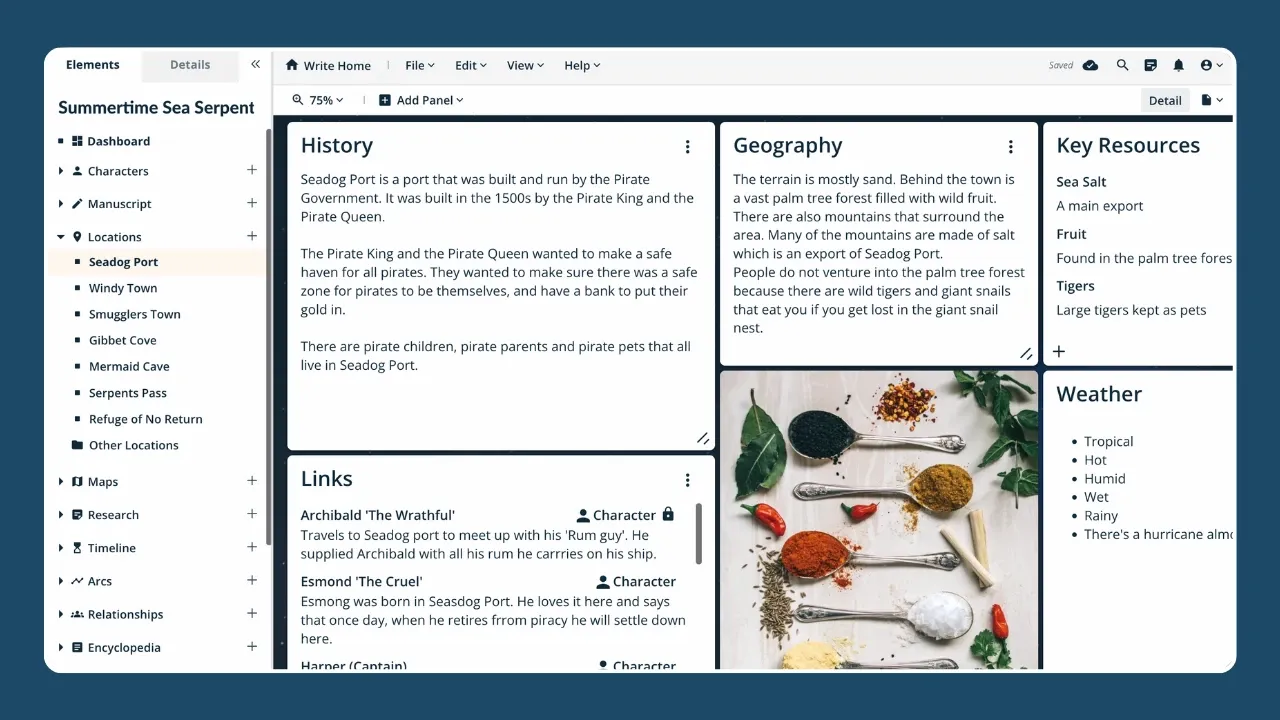This screenshot has height=720, width=1280.
Task: Open the Add Panel dropdown
Action: pyautogui.click(x=421, y=100)
